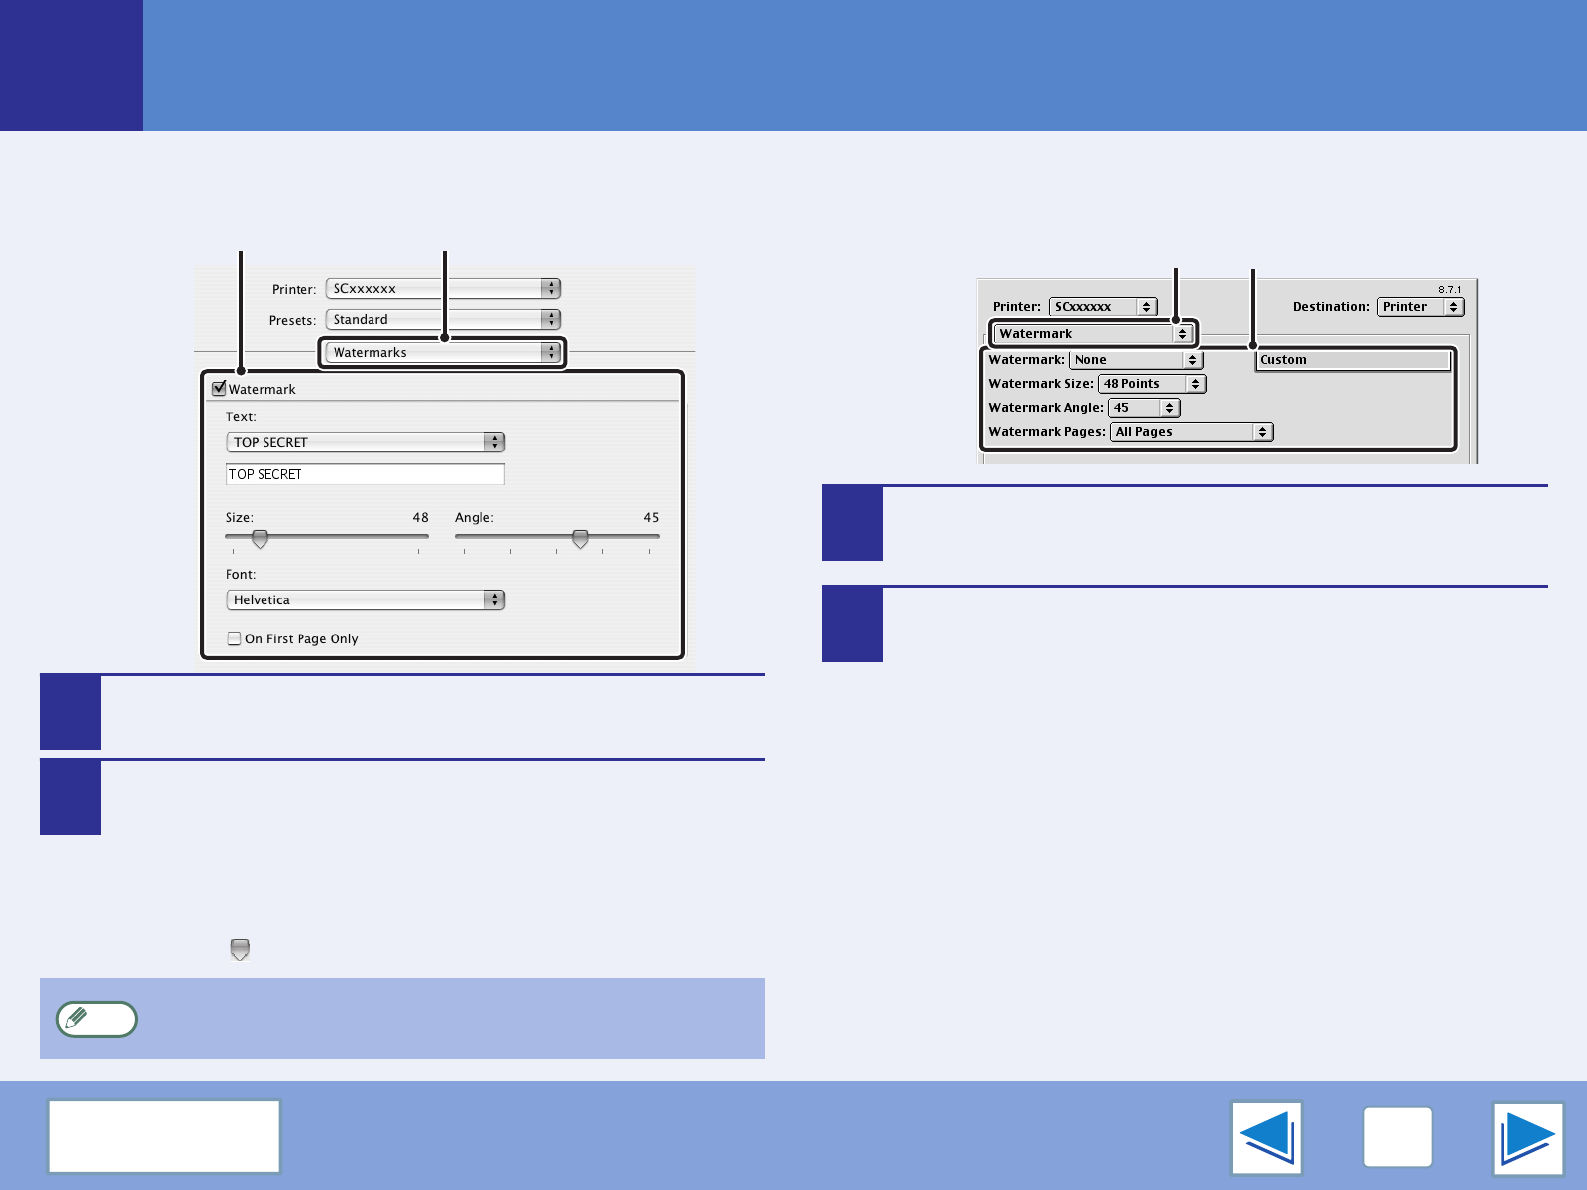Go to the next page arrow

(x=1528, y=1138)
